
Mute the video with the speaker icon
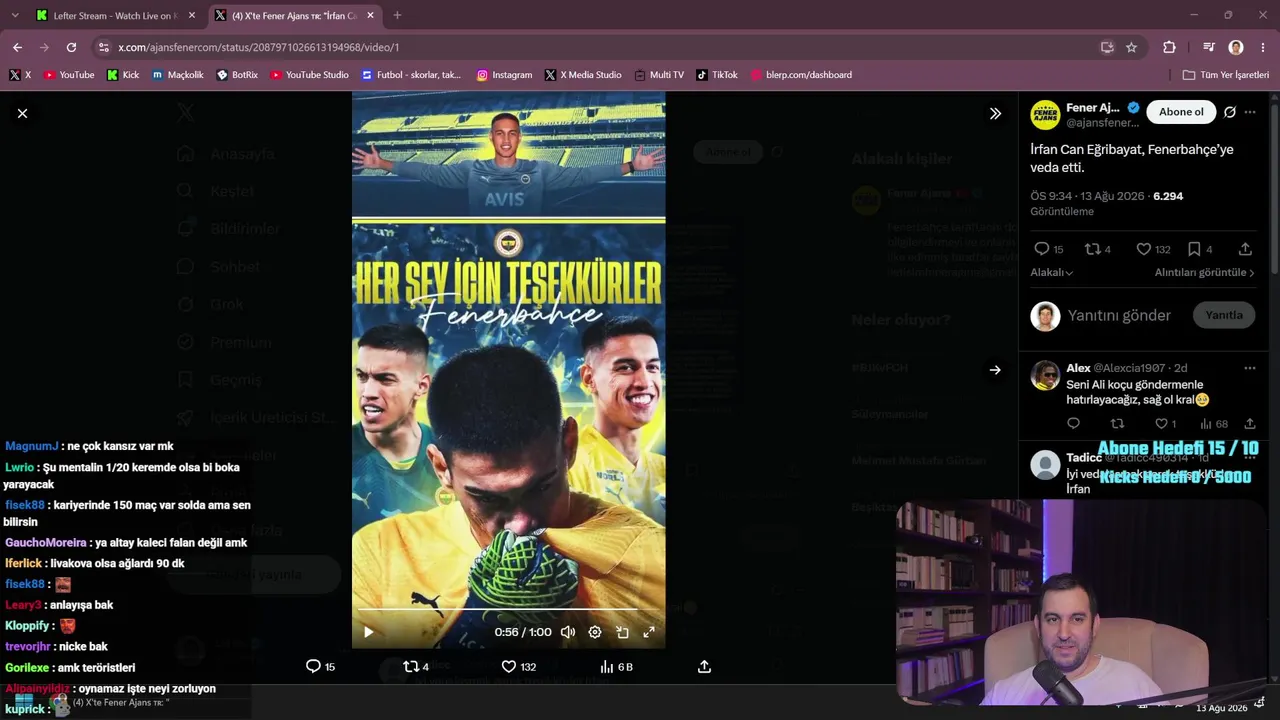point(568,632)
